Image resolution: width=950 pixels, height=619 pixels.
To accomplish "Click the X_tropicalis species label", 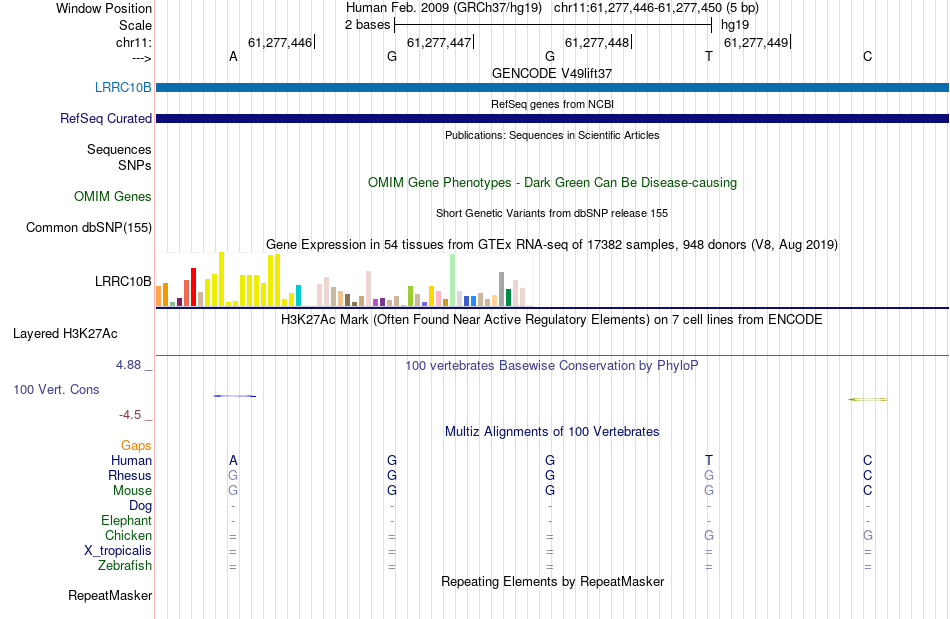I will 118,551.
